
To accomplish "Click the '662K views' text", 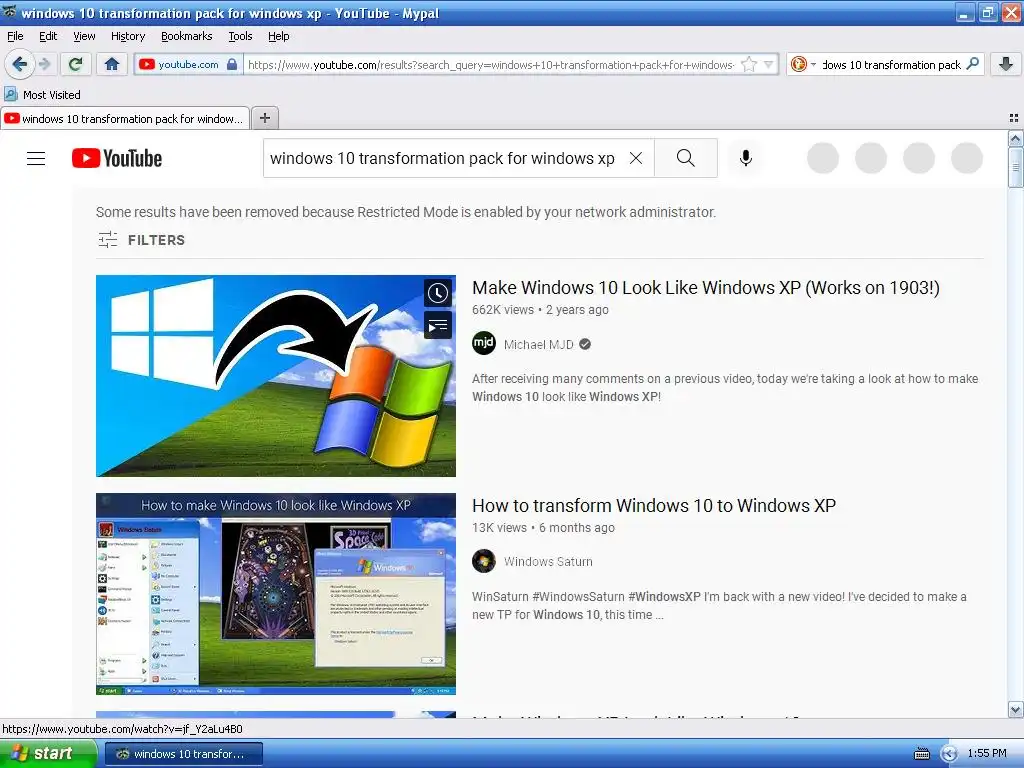I will (503, 310).
